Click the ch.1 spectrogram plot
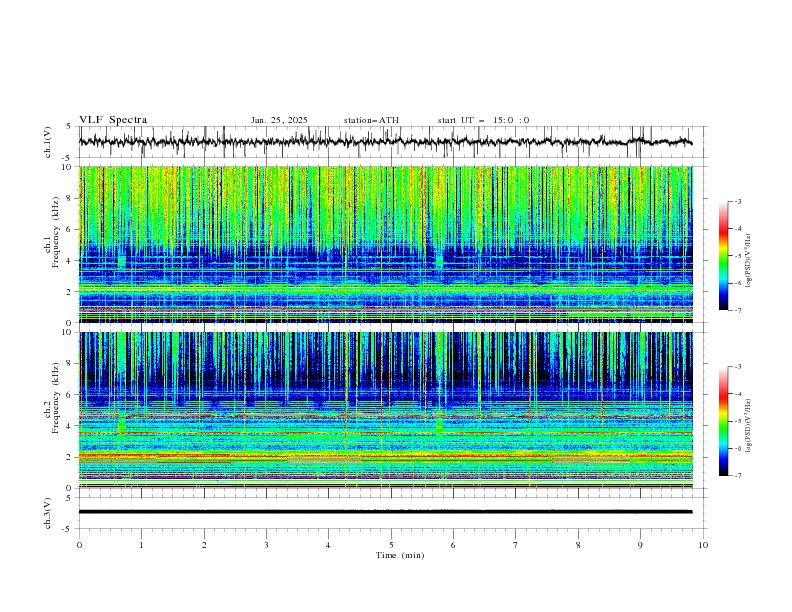This screenshot has height=612, width=792. click(x=386, y=244)
